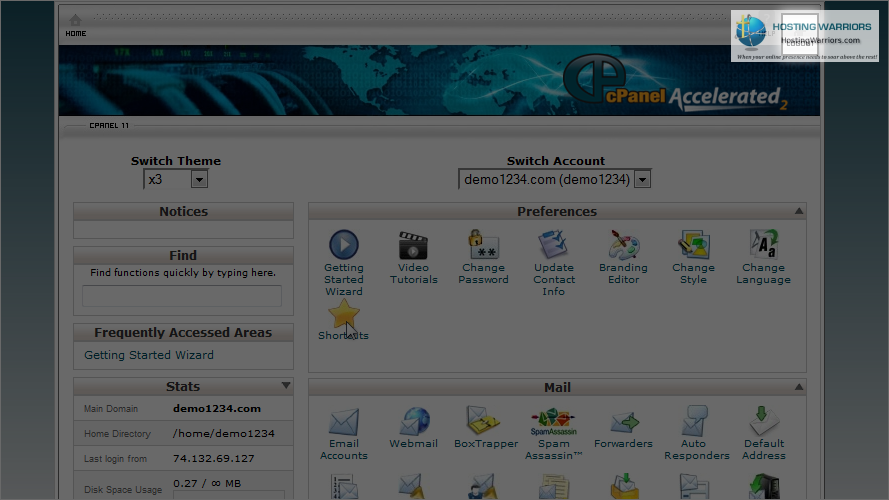Viewport: 889px width, 500px height.
Task: Open Spam Assassin
Action: click(x=553, y=421)
